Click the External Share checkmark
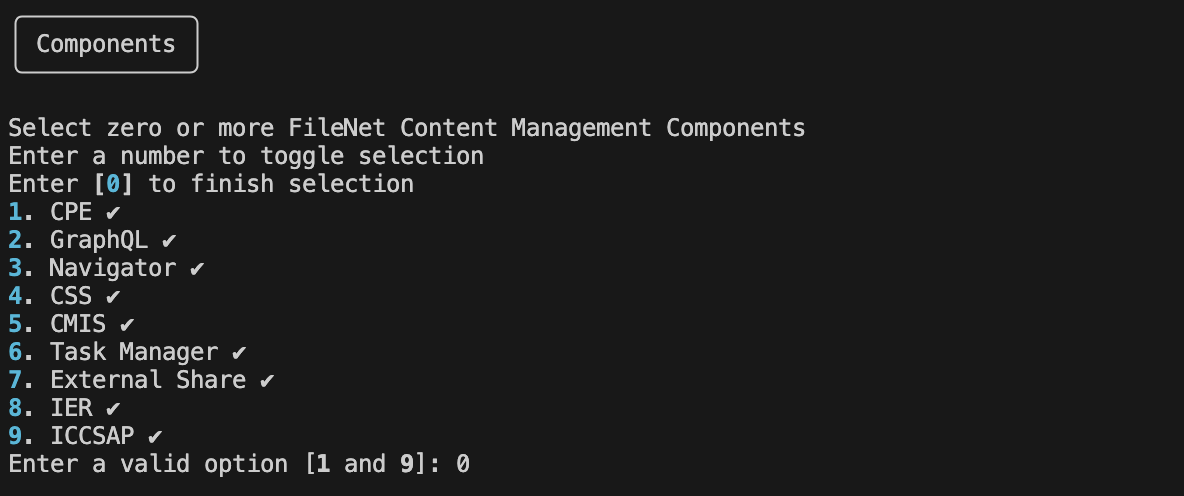1184x496 pixels. [x=267, y=380]
